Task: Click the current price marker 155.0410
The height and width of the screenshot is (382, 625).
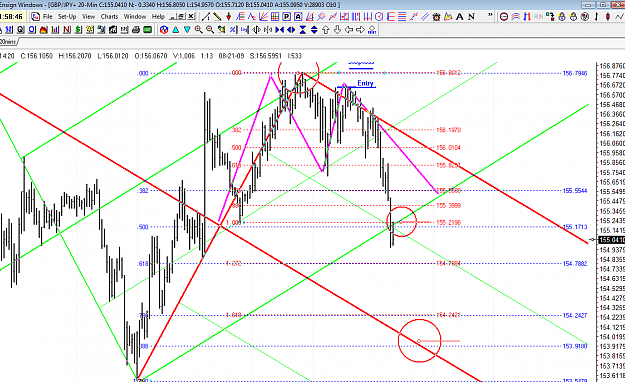Action: [x=612, y=240]
